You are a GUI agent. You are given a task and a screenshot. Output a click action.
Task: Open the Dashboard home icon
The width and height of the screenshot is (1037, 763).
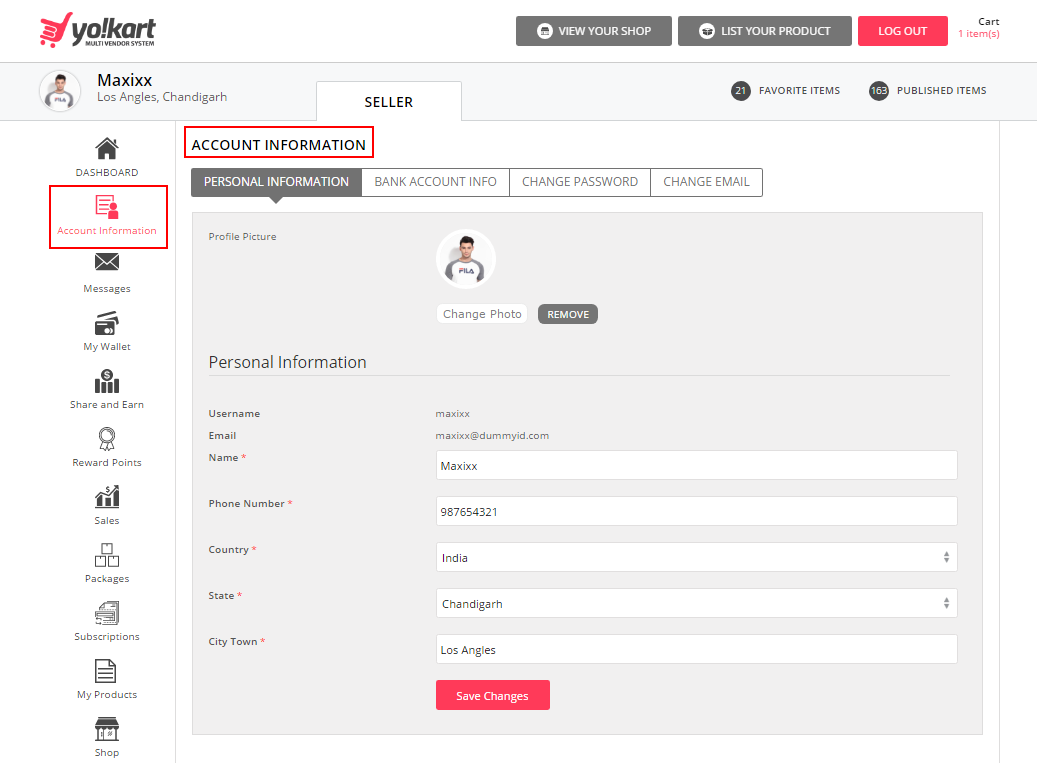point(106,149)
